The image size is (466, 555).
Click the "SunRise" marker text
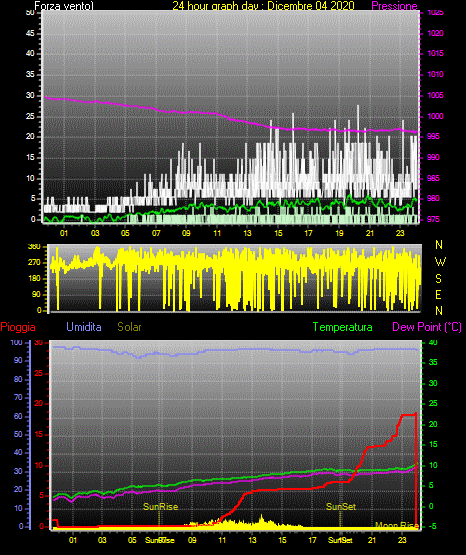tap(160, 507)
